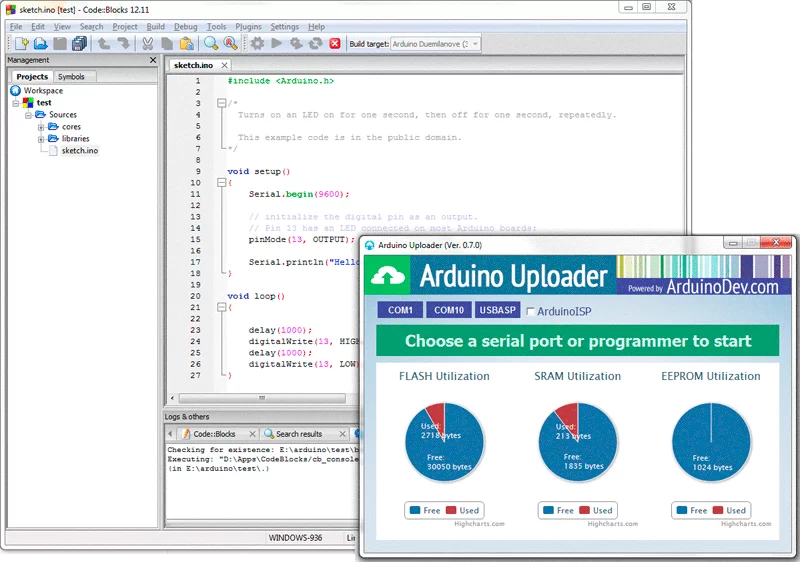800x562 pixels.
Task: Click the Workspace globe icon
Action: pyautogui.click(x=15, y=91)
